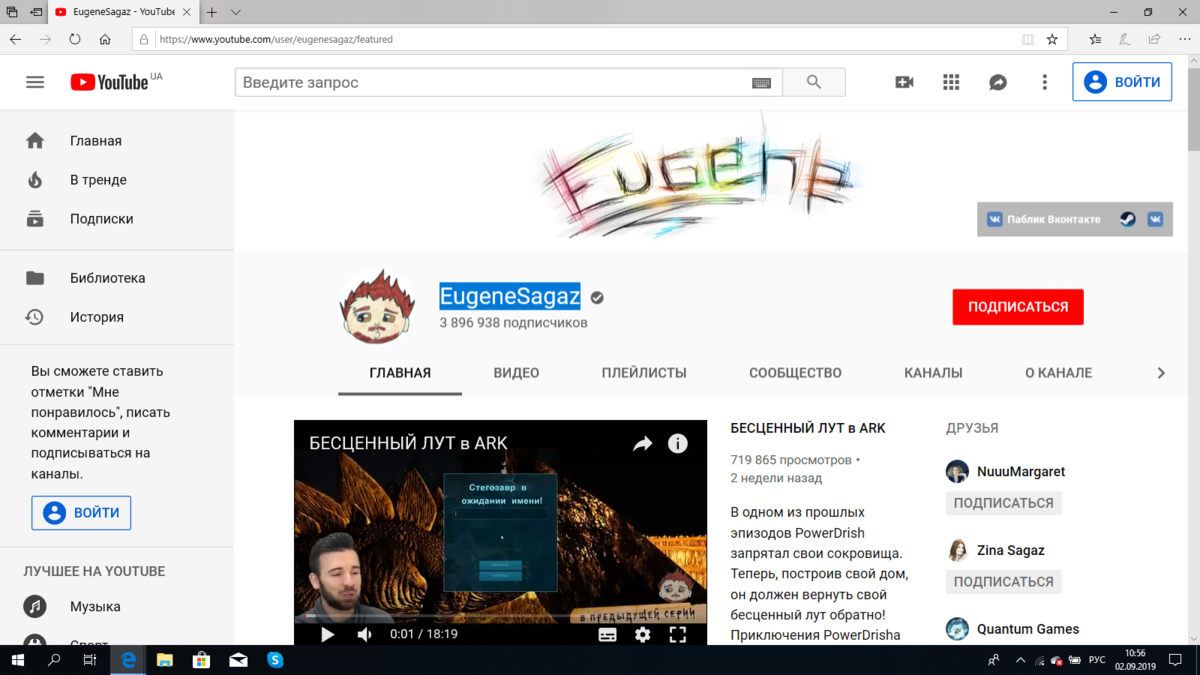Image resolution: width=1200 pixels, height=675 pixels.
Task: Click the Паблик Вконтакте banner link
Action: point(1044,219)
